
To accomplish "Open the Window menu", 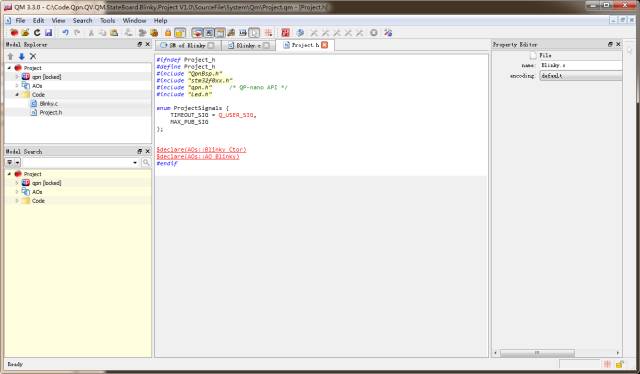I will pyautogui.click(x=134, y=20).
